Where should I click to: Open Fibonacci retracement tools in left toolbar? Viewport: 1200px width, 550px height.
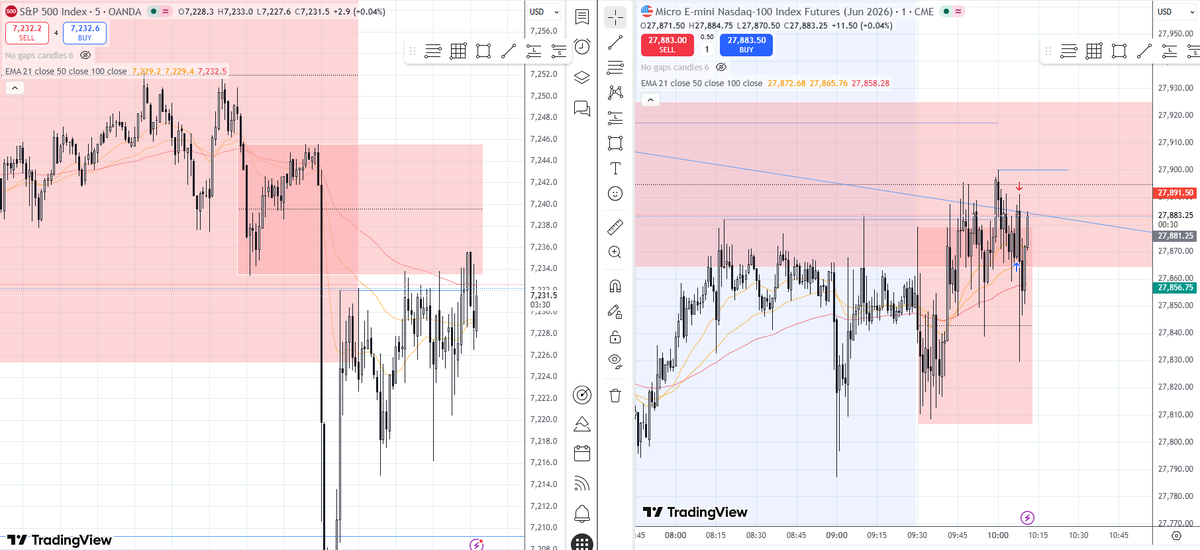point(615,67)
